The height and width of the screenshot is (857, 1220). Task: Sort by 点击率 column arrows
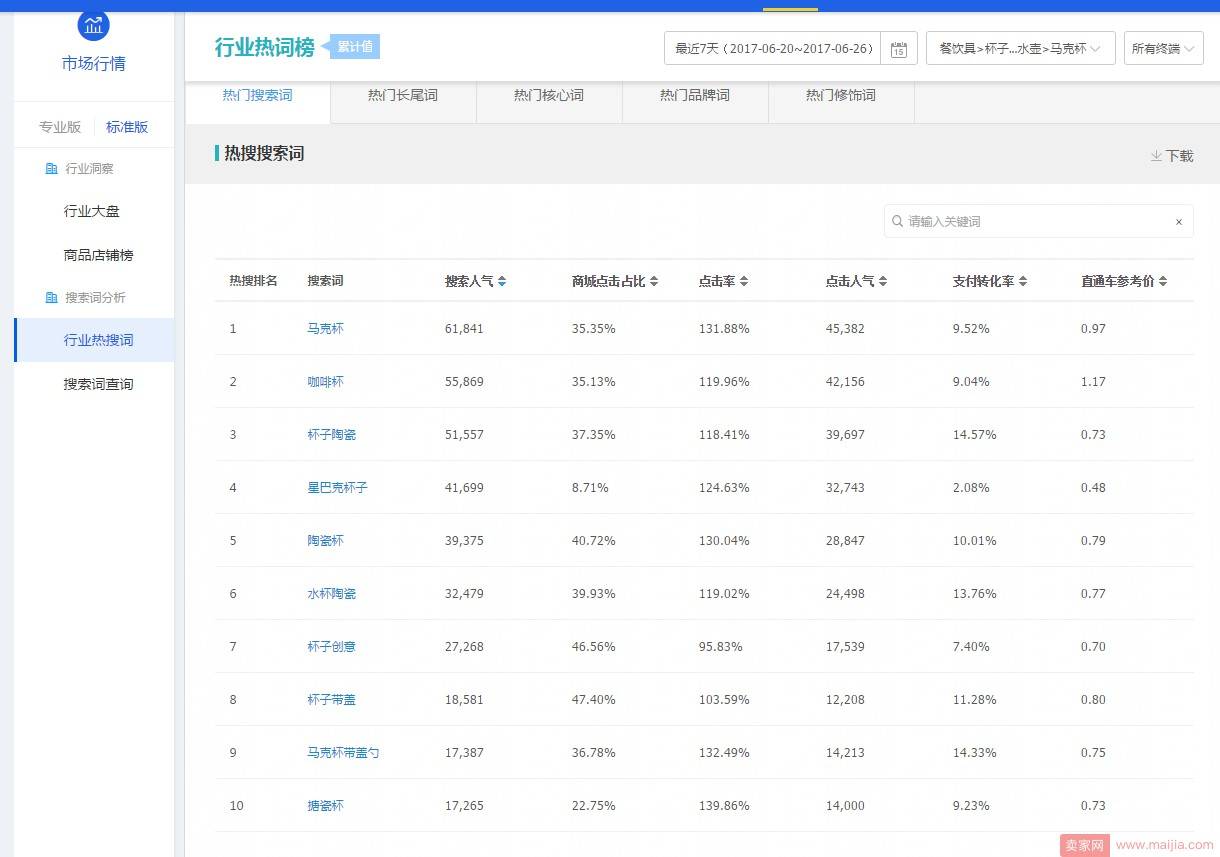click(744, 282)
